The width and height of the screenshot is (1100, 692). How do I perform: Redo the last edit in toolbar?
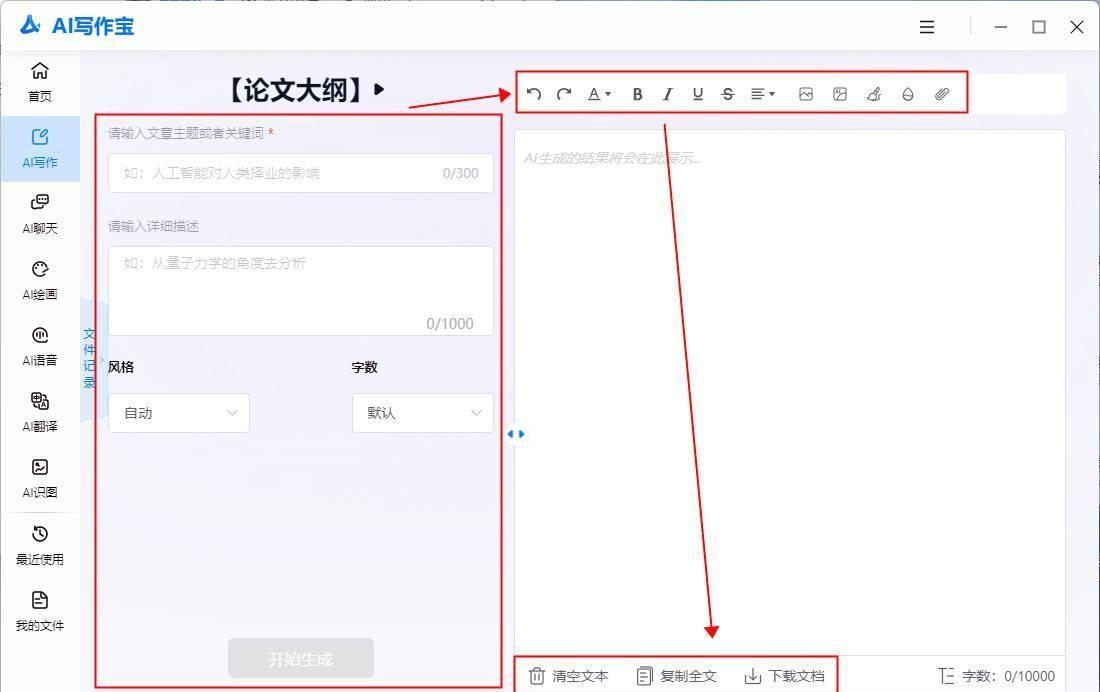click(564, 94)
